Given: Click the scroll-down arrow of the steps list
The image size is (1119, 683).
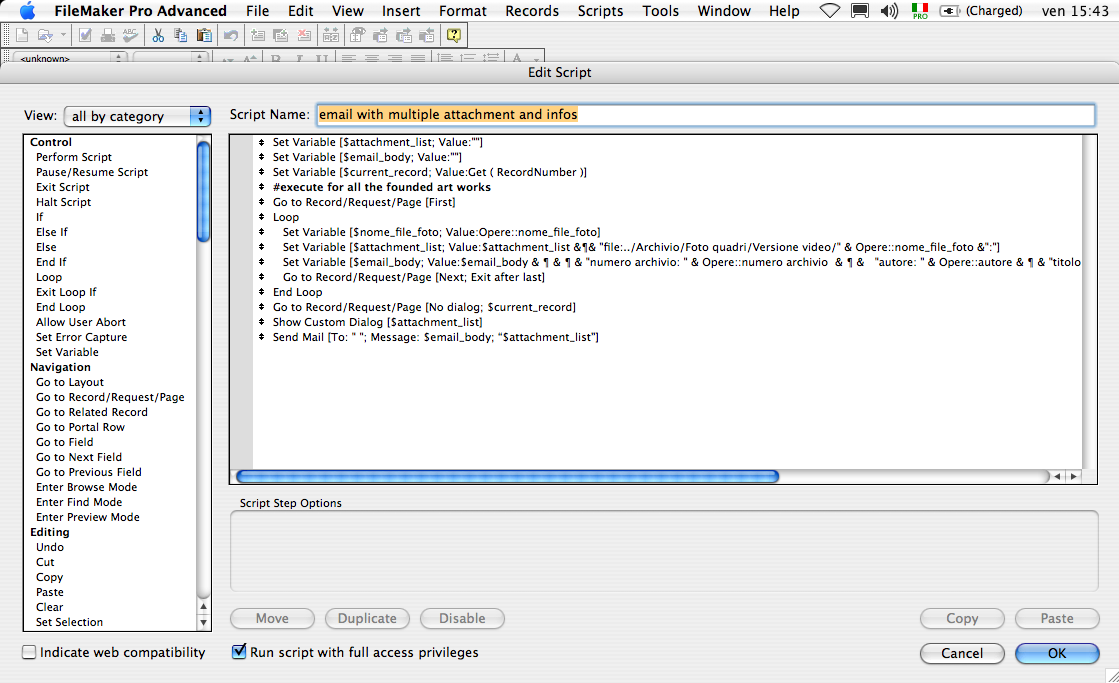Looking at the screenshot, I should point(203,622).
